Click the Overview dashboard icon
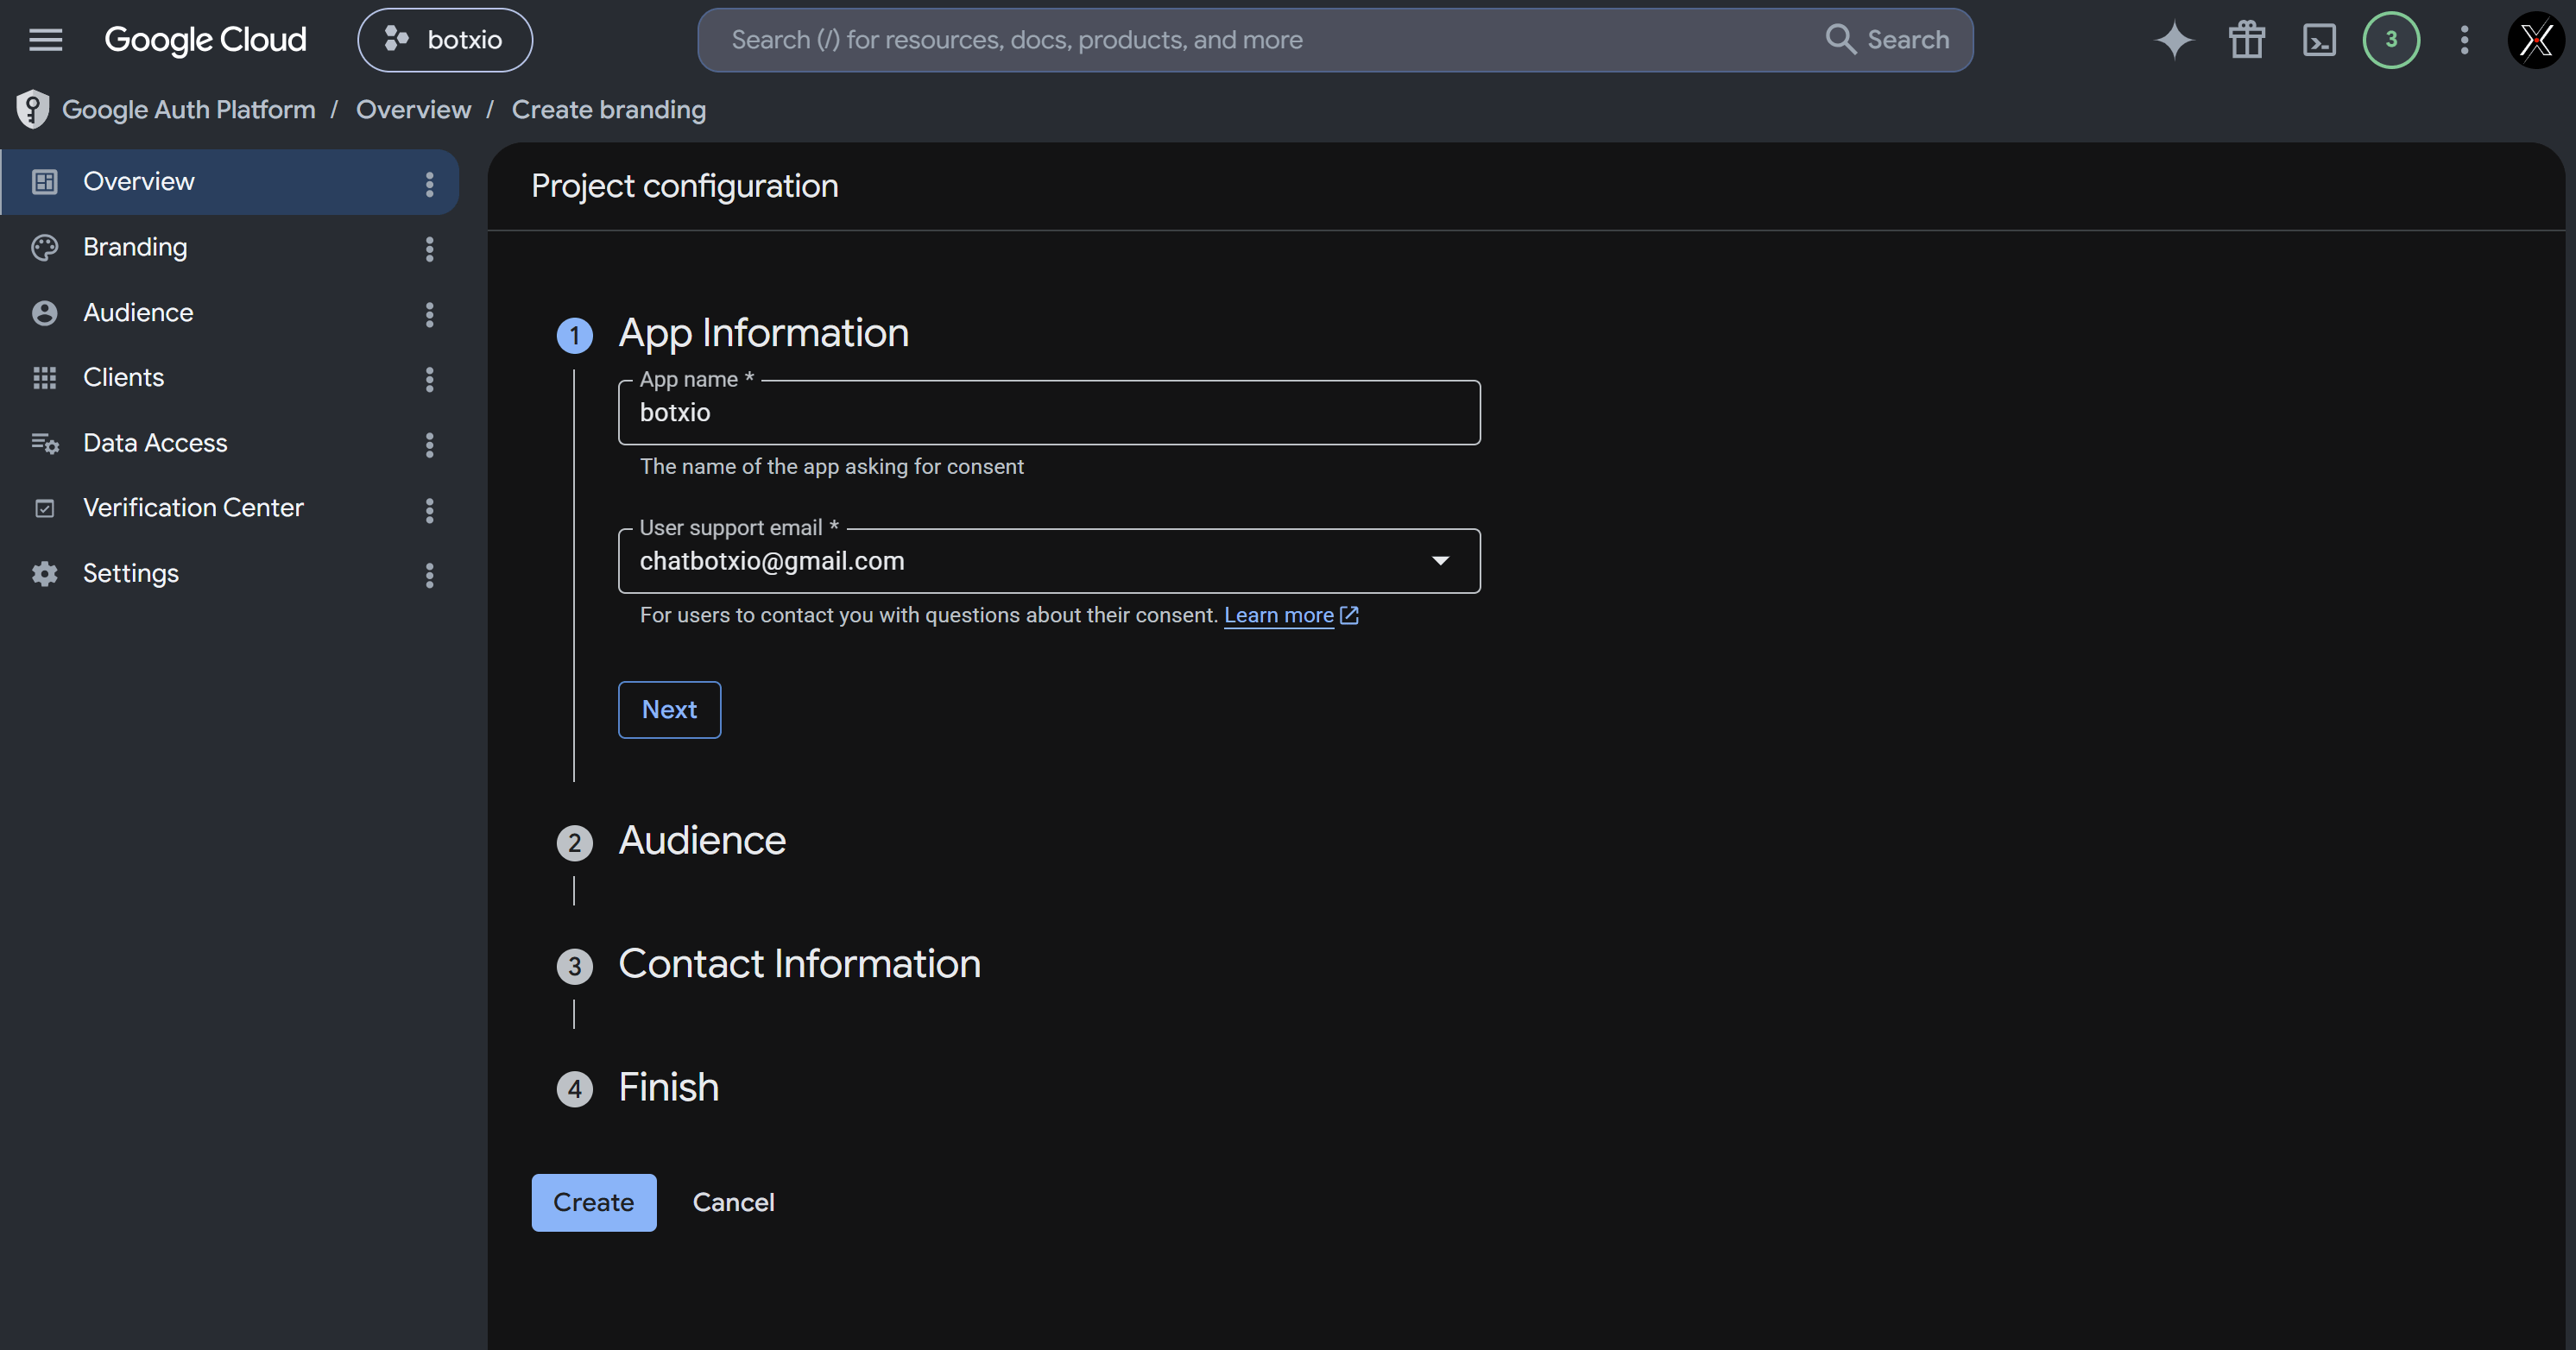 tap(44, 182)
